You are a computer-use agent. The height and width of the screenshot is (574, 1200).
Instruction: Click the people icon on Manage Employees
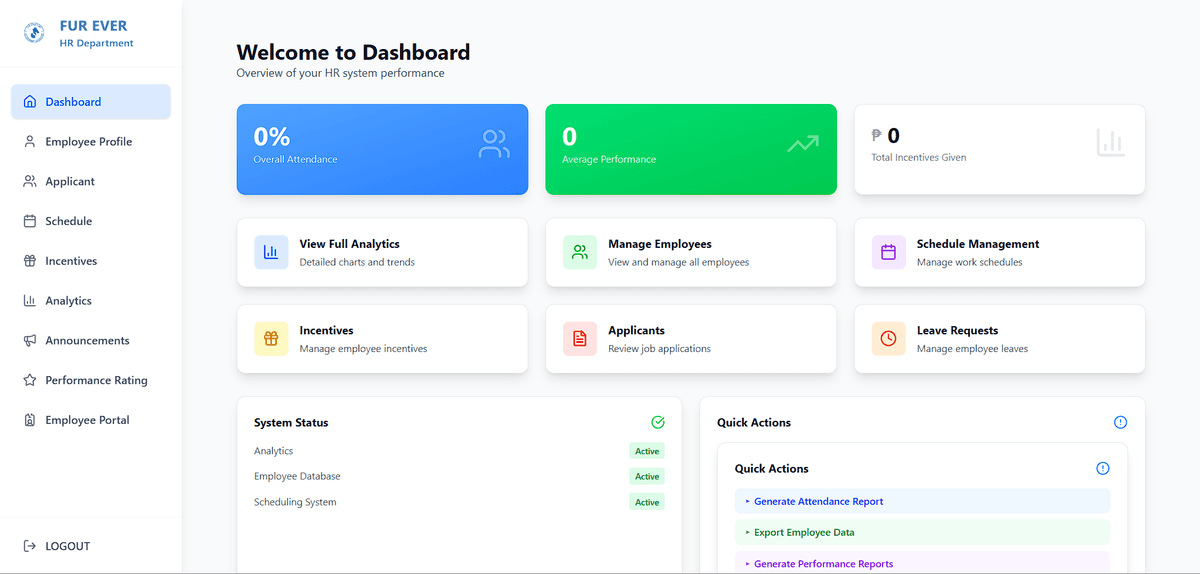tap(580, 253)
